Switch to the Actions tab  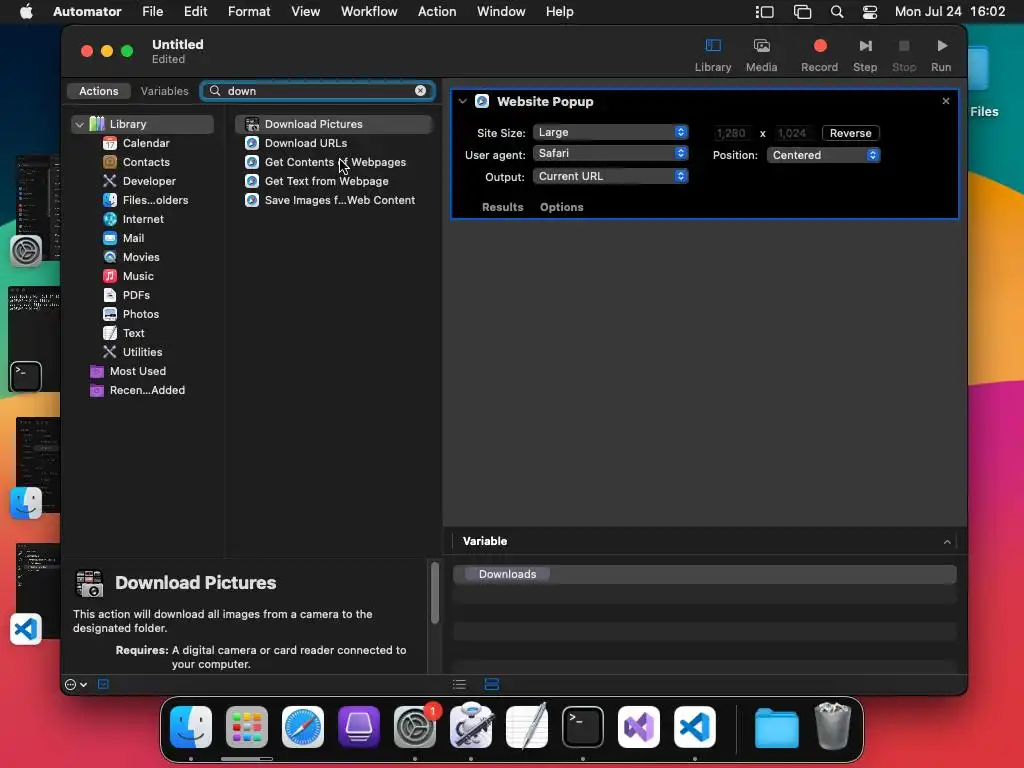click(99, 91)
